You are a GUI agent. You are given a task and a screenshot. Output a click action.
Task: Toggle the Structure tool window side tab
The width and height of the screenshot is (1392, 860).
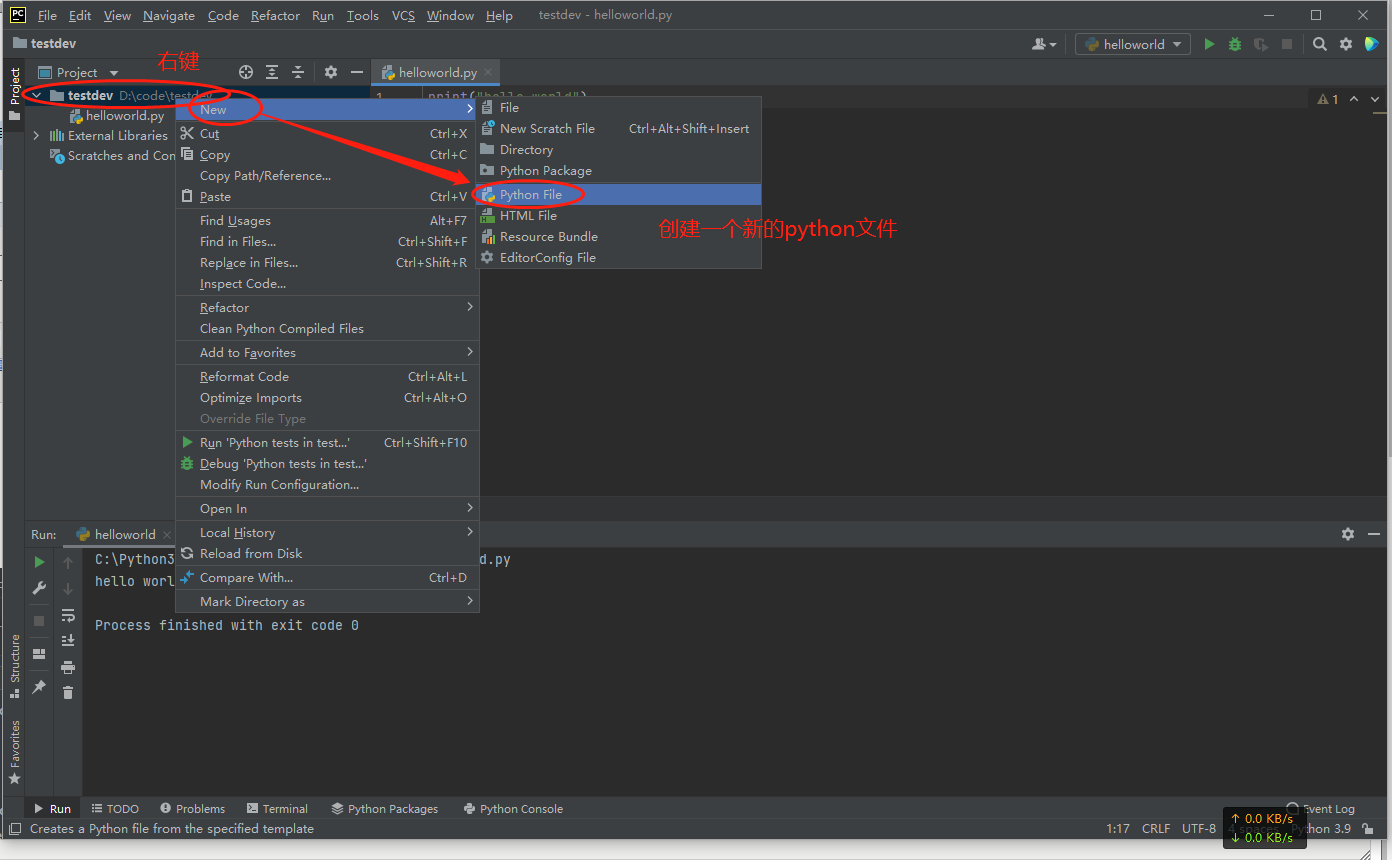(x=14, y=665)
